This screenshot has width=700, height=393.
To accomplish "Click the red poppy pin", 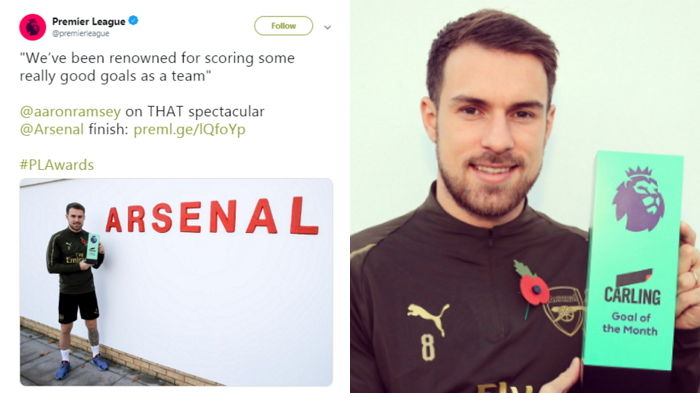I will point(532,288).
